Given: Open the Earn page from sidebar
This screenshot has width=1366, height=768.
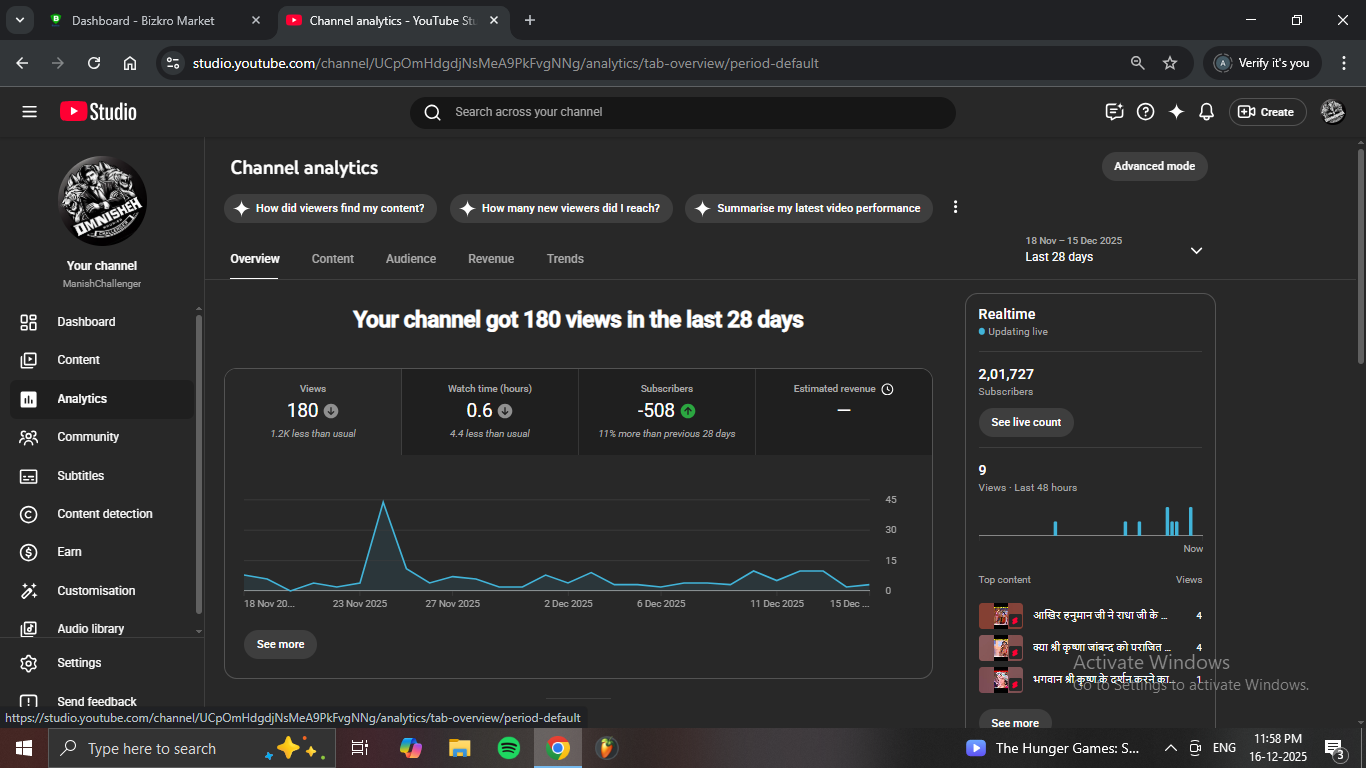Looking at the screenshot, I should coord(69,552).
